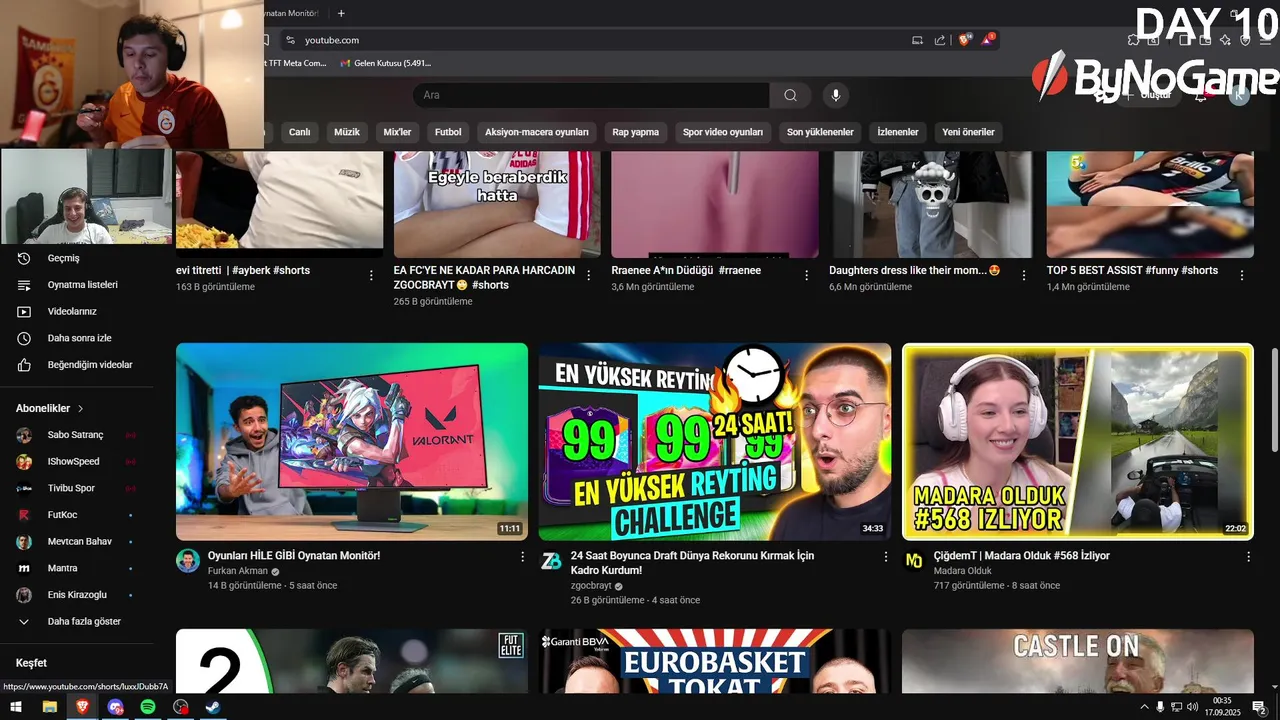Select the Rap yapma filter chip

tap(636, 132)
